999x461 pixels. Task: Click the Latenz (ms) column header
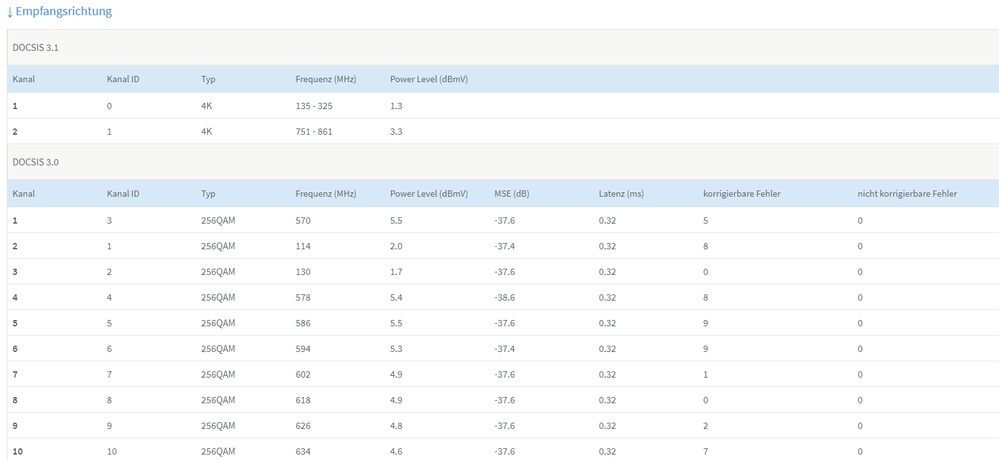click(621, 194)
